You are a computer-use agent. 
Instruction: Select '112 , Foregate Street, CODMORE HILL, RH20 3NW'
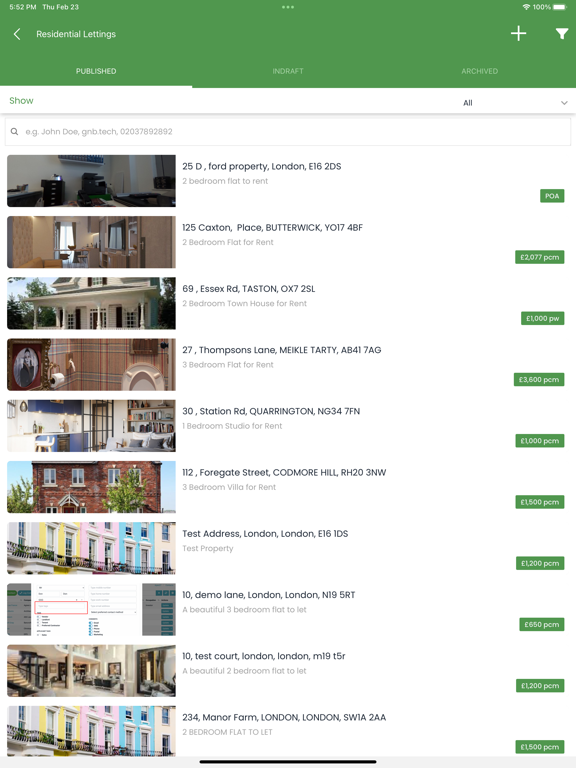click(284, 473)
